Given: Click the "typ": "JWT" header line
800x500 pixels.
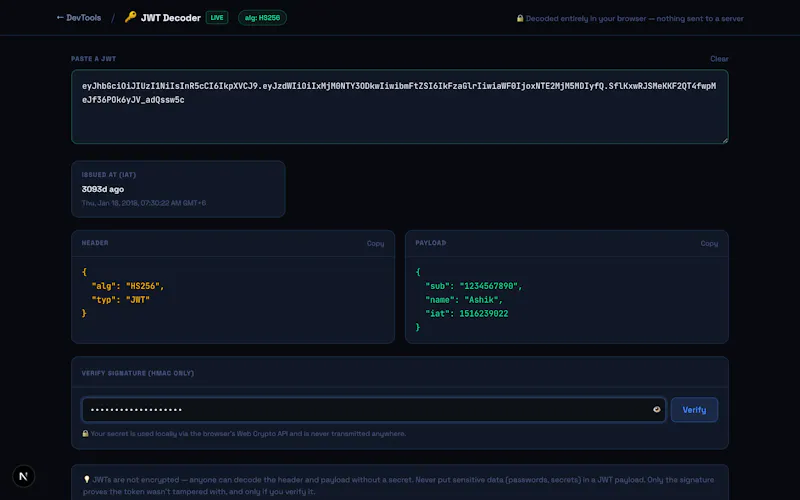Looking at the screenshot, I should point(120,300).
